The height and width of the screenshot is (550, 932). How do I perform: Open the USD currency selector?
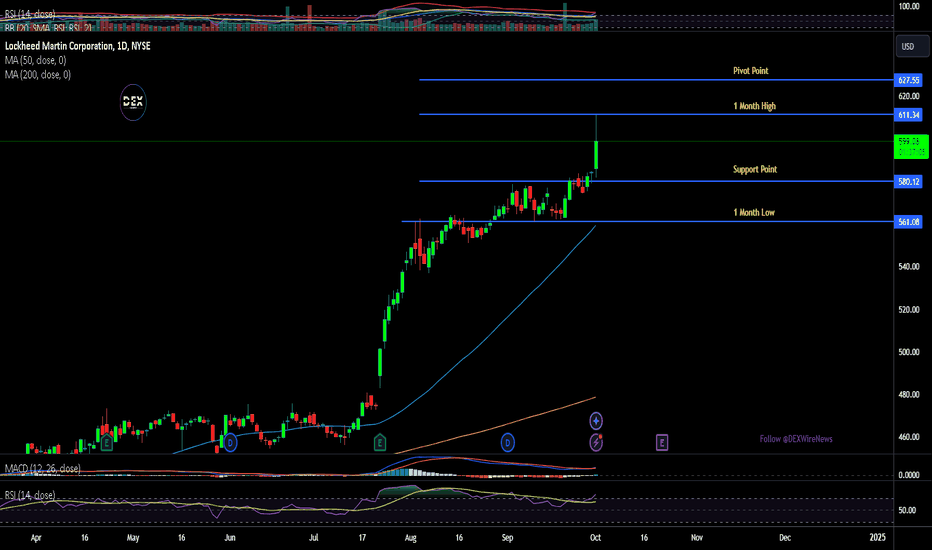click(x=911, y=46)
